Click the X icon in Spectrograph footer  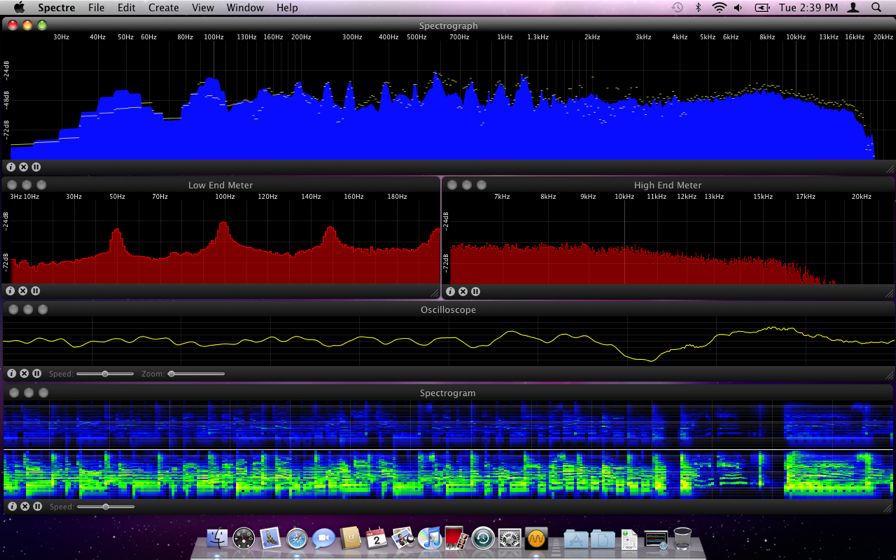tap(23, 167)
